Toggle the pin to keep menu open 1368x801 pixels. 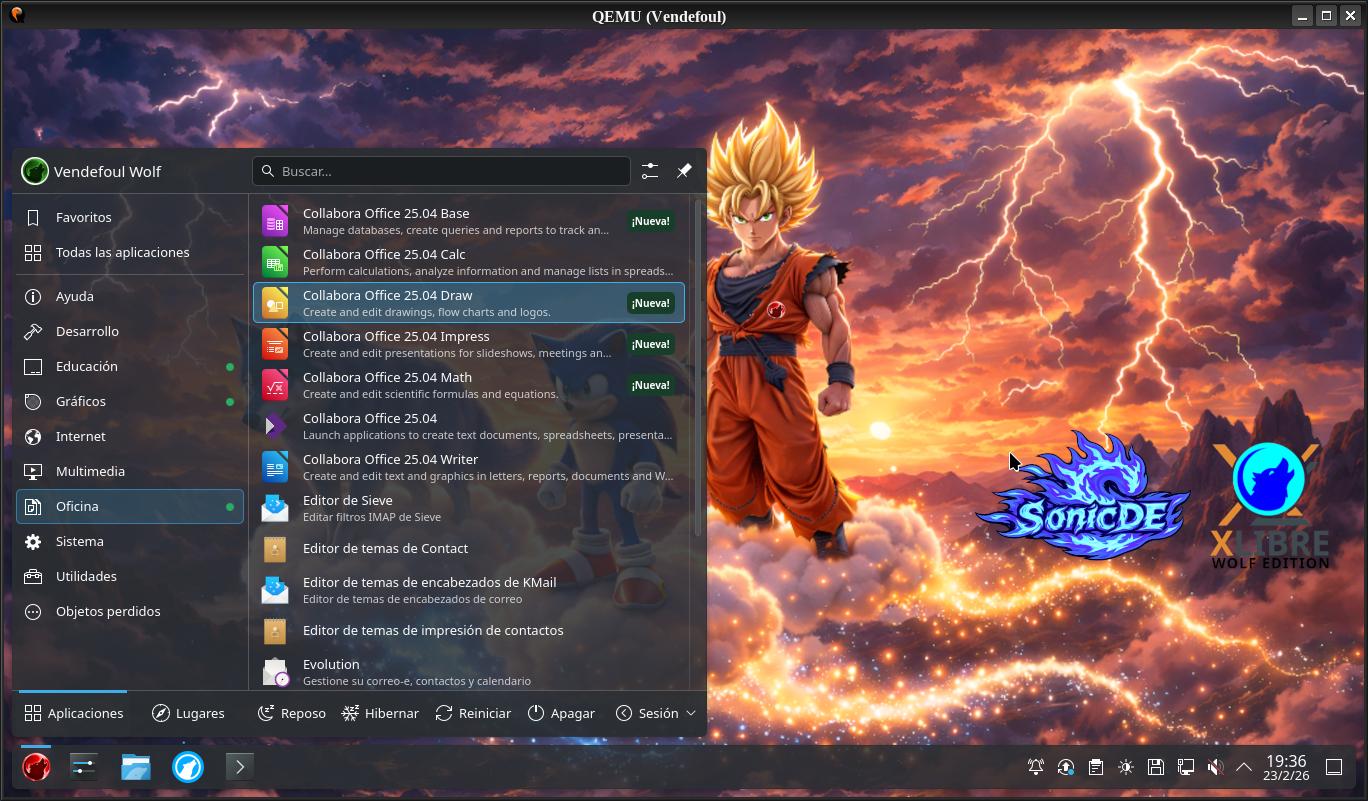(684, 171)
